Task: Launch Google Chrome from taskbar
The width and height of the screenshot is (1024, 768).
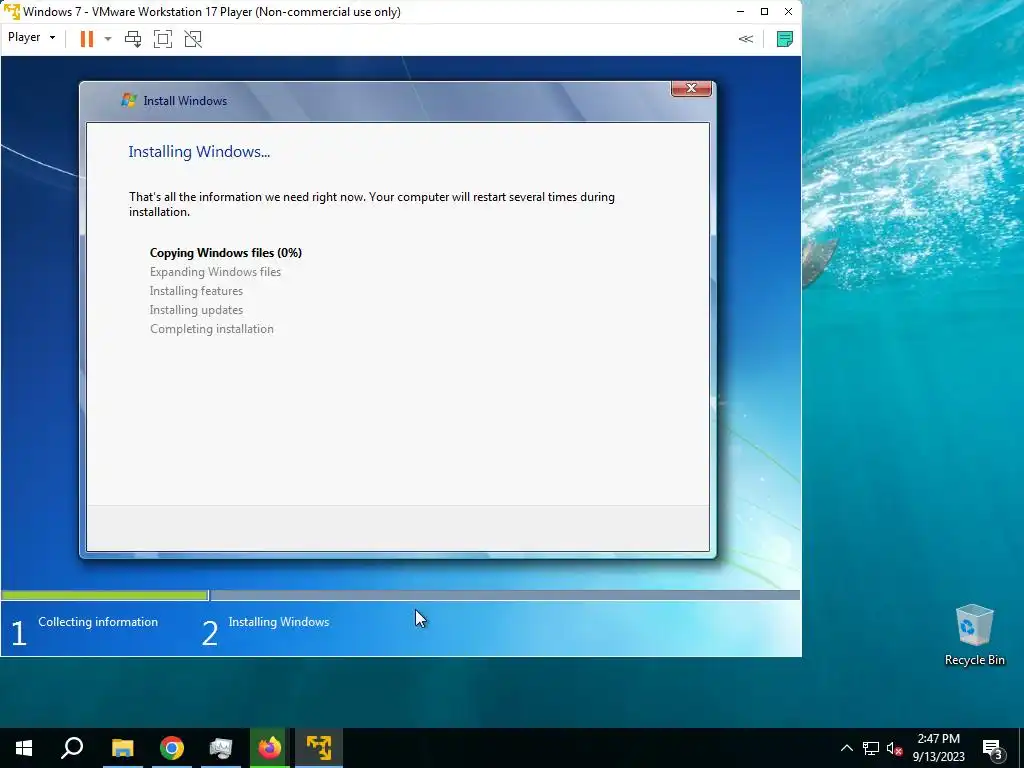Action: (172, 748)
